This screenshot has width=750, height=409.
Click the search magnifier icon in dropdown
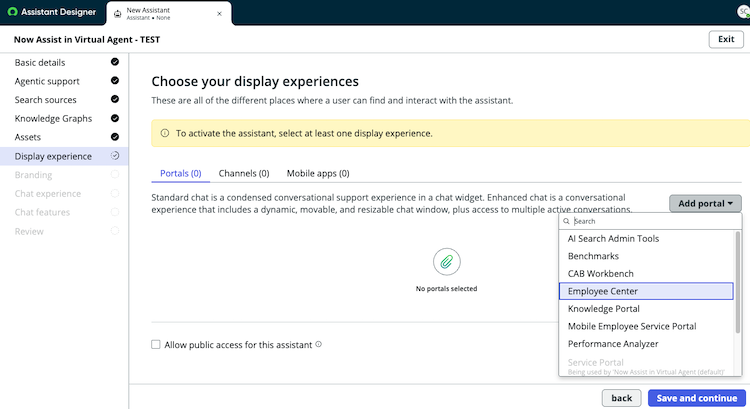(x=566, y=221)
